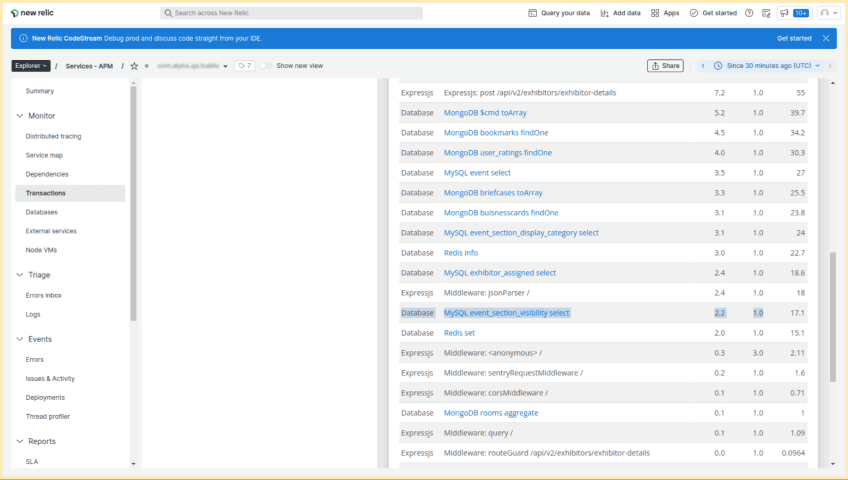Click Get started in CodeStream banner
Screen dimensions: 848x480
(x=794, y=38)
